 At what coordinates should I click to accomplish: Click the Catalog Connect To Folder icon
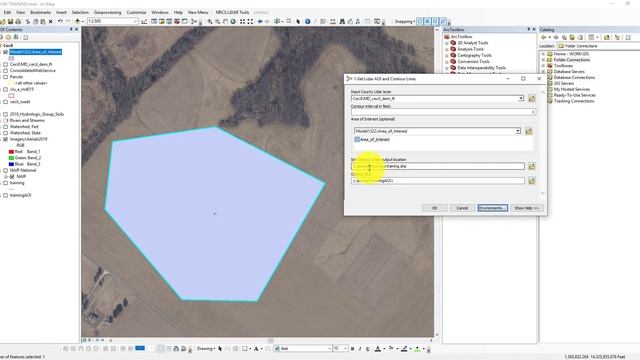click(607, 37)
